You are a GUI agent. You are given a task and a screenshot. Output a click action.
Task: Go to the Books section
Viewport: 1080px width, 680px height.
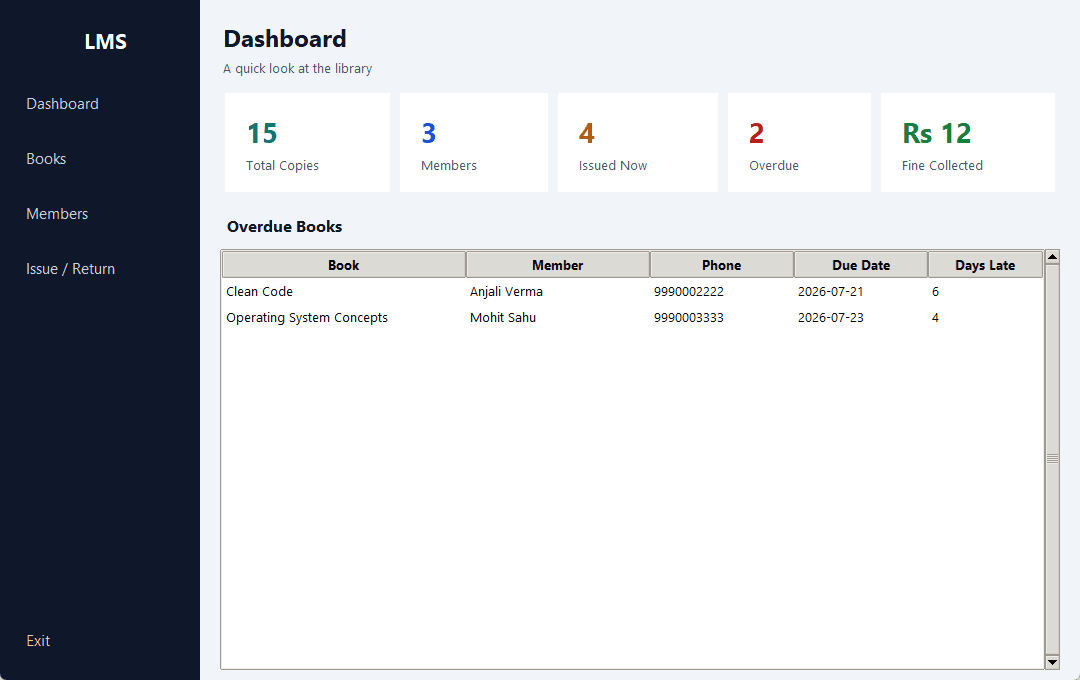coord(46,159)
